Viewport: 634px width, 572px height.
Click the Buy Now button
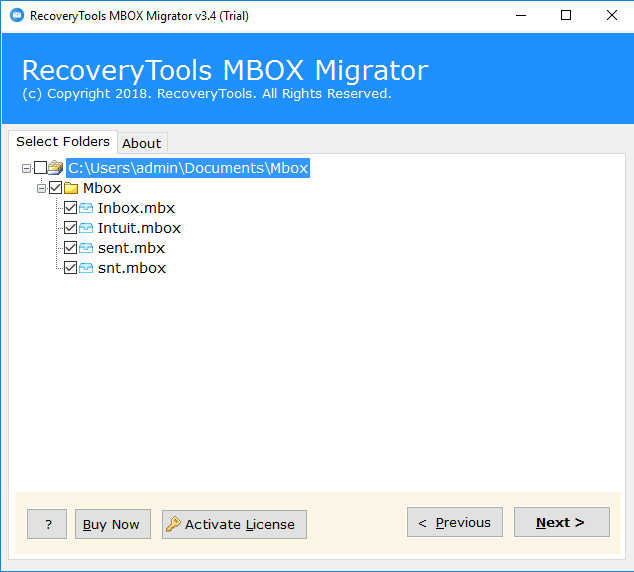(x=113, y=524)
